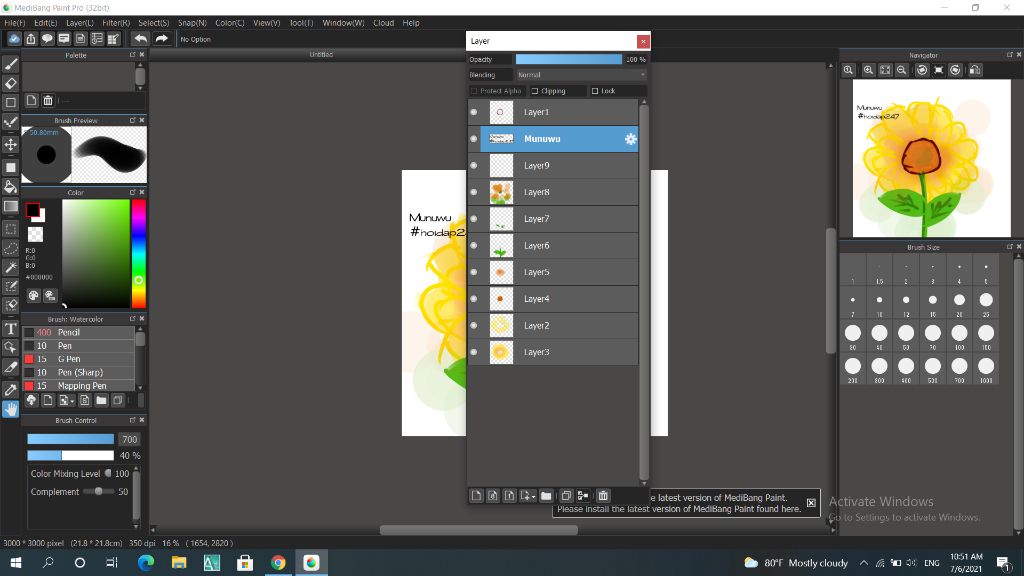Viewport: 1024px width, 576px height.
Task: Choose the Text tool
Action: tap(10, 328)
